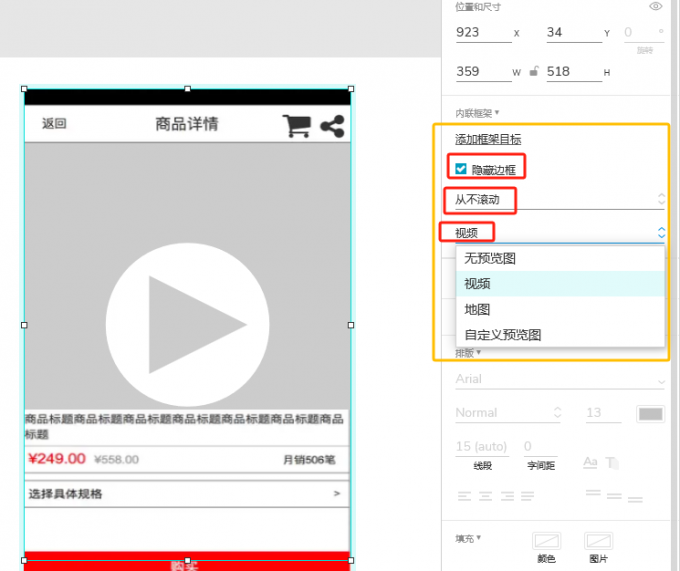The height and width of the screenshot is (571, 680).
Task: Click the Aa text case icon
Action: click(x=590, y=462)
